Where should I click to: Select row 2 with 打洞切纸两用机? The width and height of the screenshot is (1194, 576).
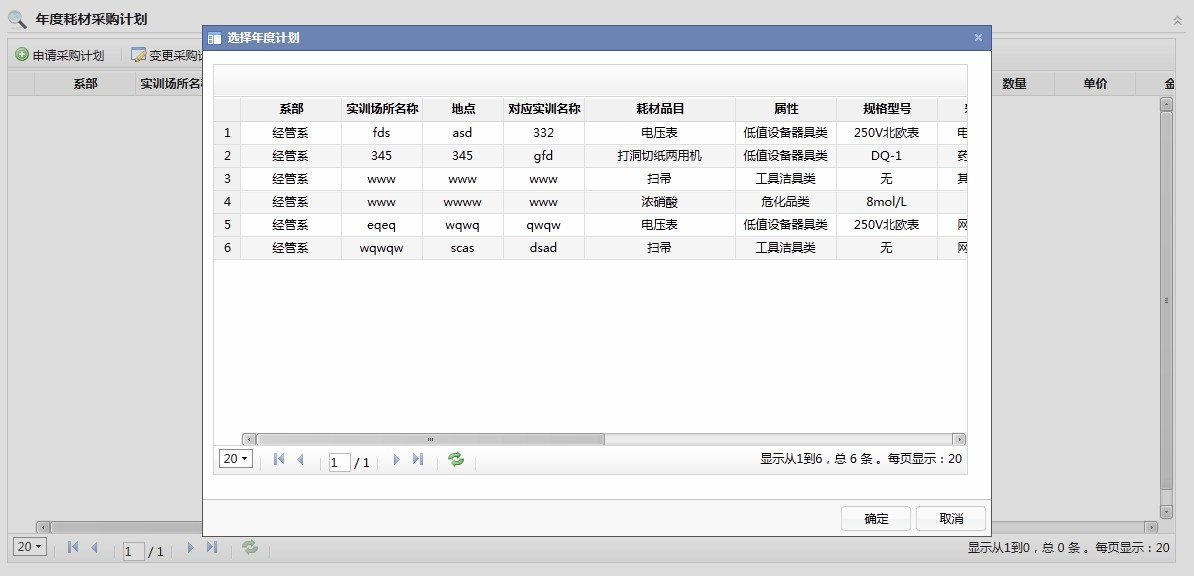pos(660,156)
